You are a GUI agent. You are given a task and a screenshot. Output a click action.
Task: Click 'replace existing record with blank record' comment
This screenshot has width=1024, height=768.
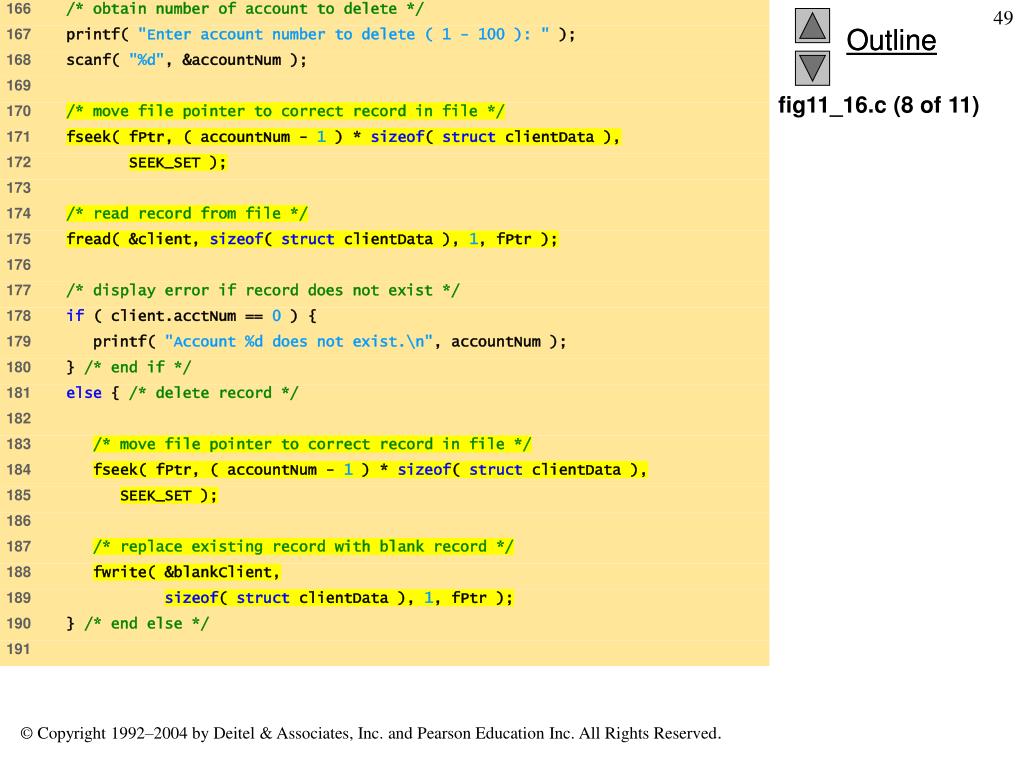pos(303,547)
